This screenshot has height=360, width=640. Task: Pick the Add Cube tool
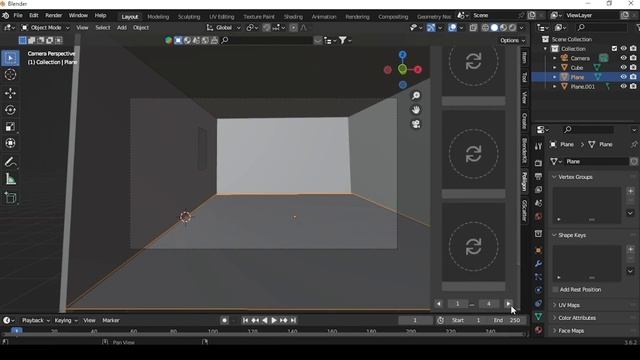[11, 198]
